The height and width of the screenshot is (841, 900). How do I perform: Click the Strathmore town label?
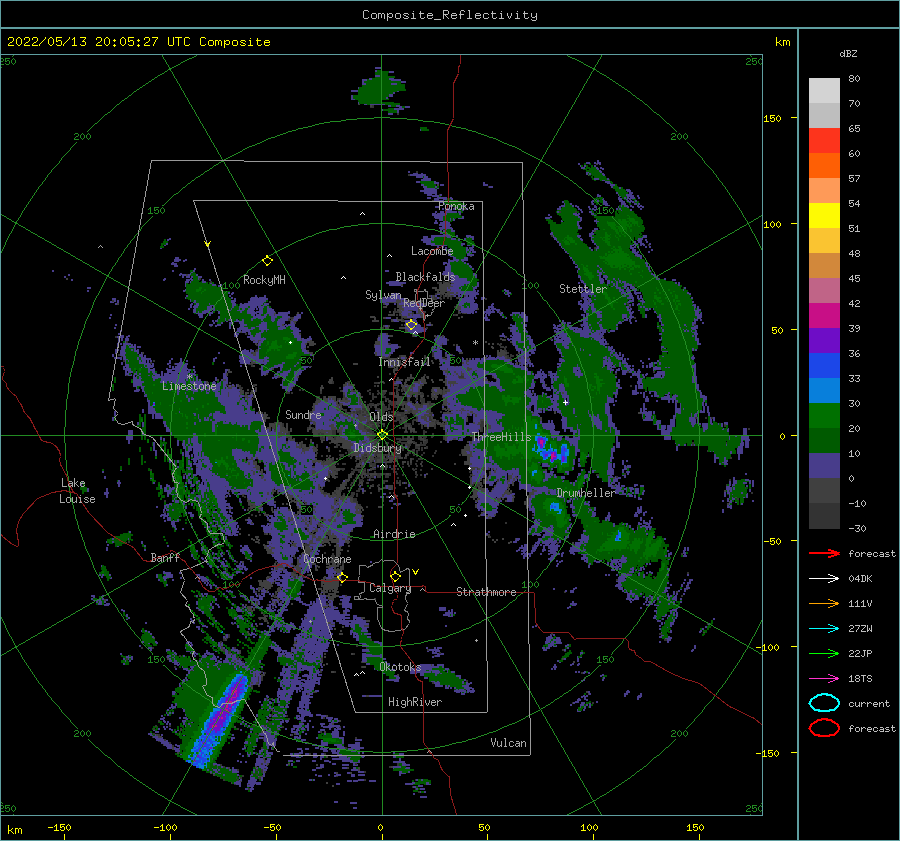point(486,592)
